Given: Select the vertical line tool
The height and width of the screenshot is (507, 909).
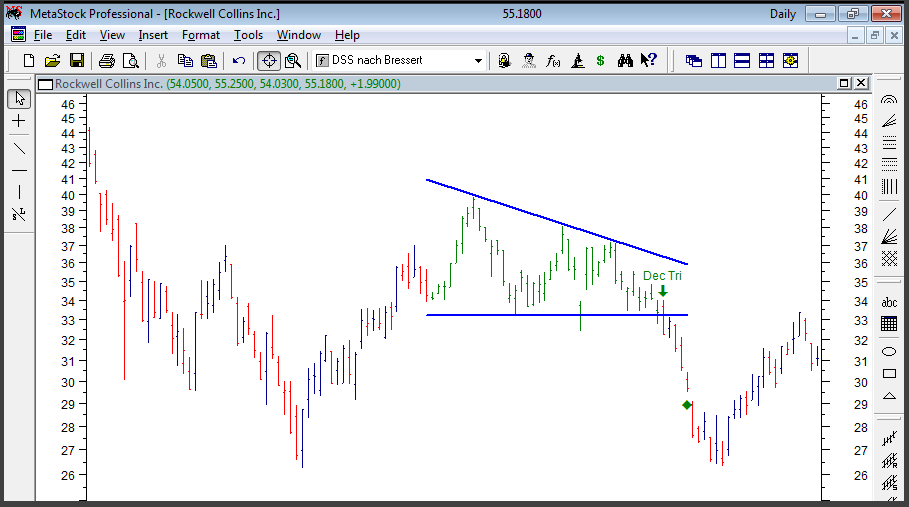Looking at the screenshot, I should (19, 192).
